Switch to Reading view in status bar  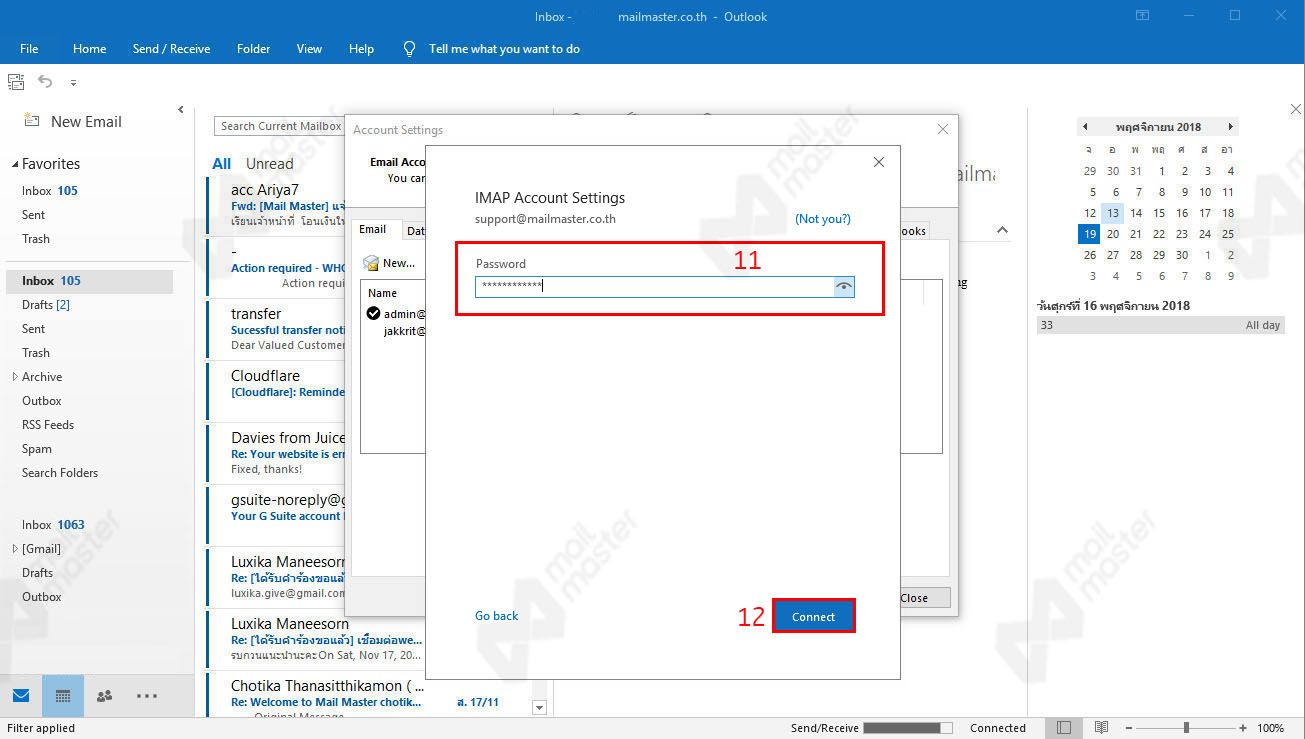1101,728
